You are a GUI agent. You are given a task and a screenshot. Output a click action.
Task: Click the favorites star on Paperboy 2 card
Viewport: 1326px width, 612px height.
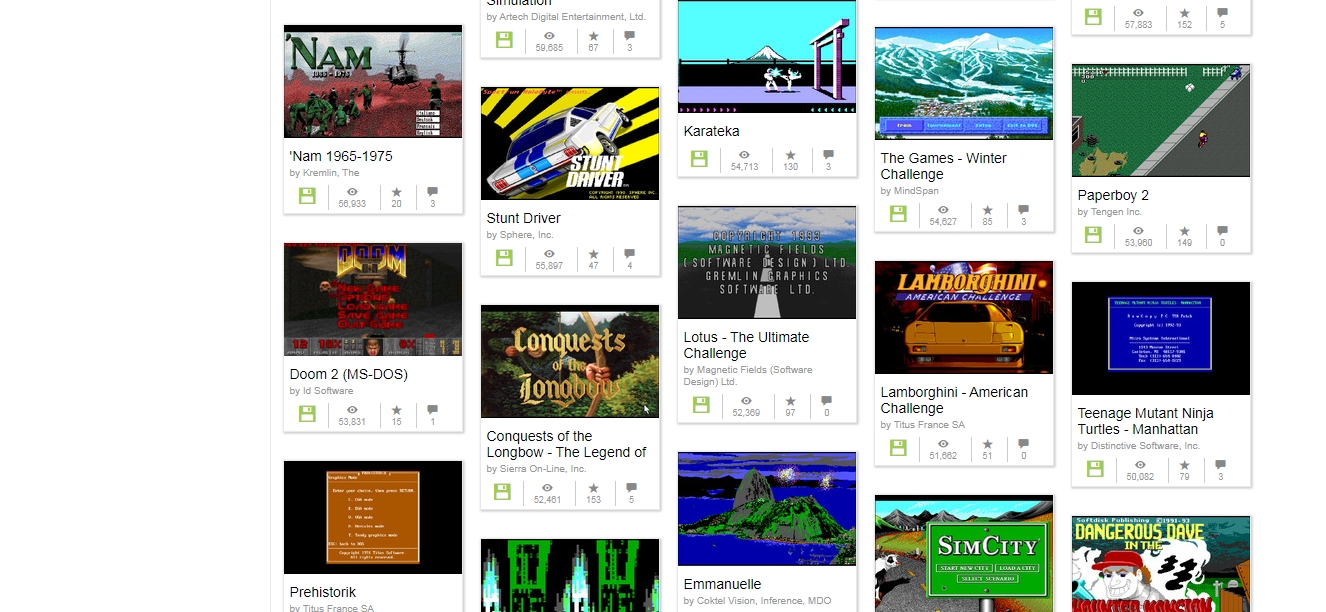tap(1184, 230)
